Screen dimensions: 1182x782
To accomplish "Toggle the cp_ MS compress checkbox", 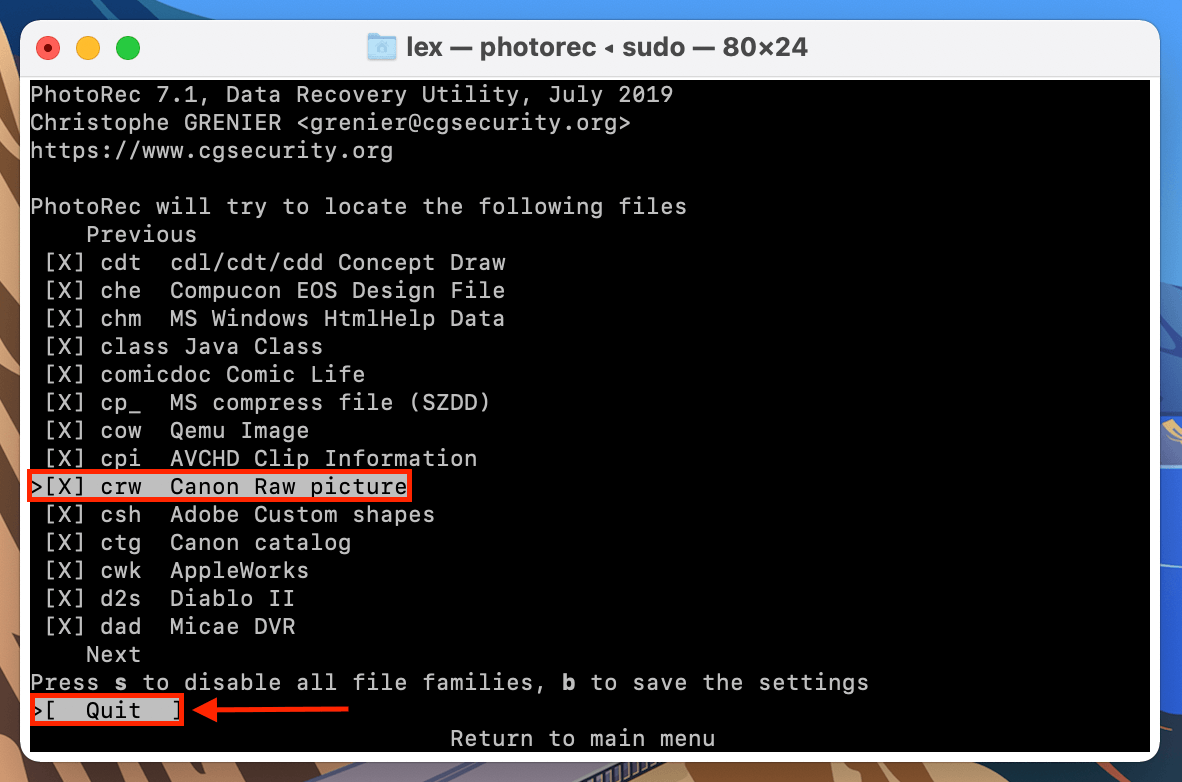I will pos(65,402).
